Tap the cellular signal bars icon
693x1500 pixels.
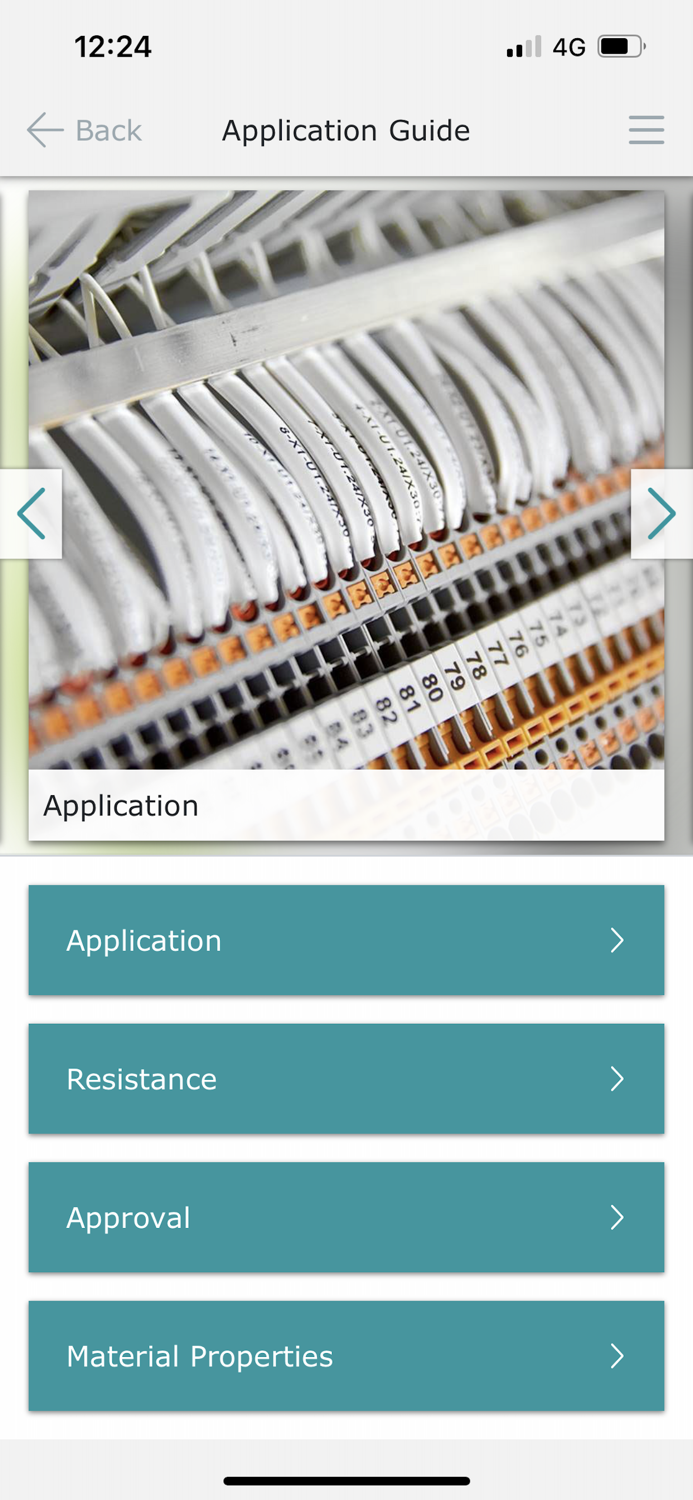524,47
